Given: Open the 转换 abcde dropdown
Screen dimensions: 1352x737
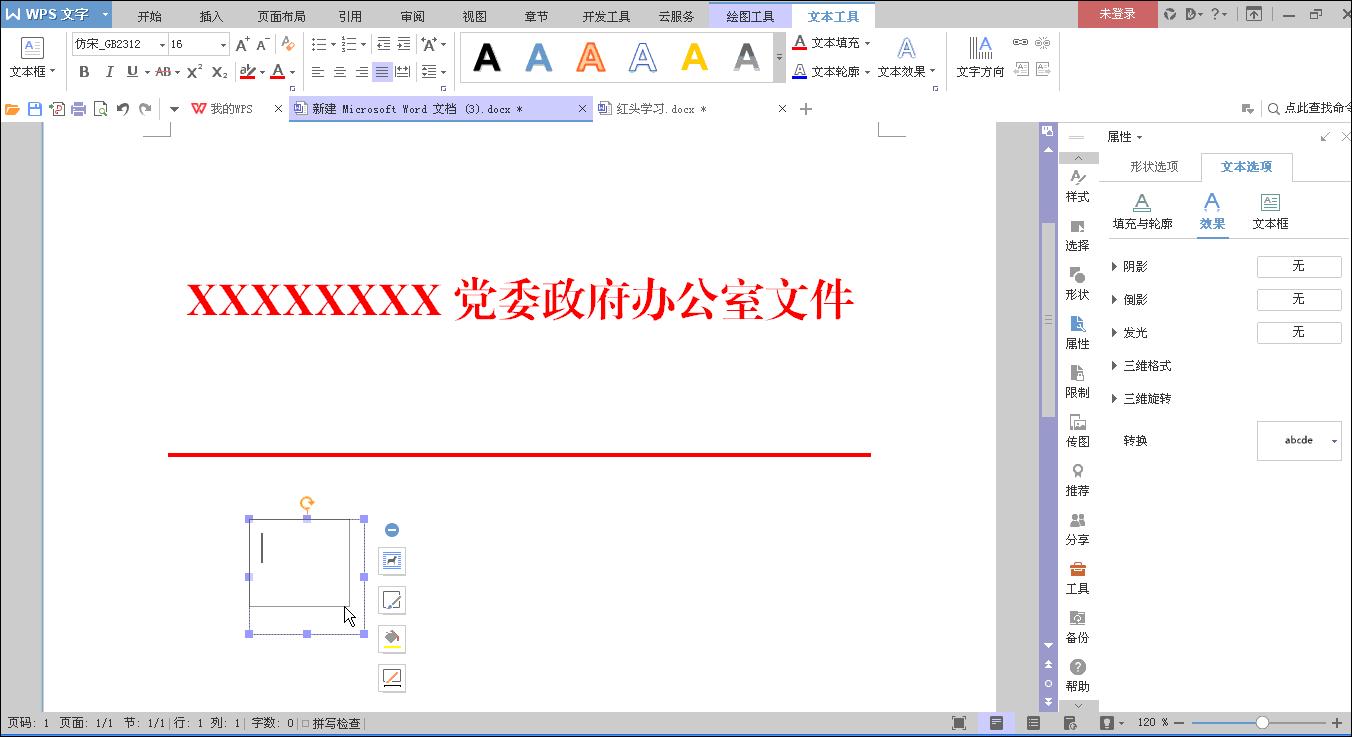Looking at the screenshot, I should pyautogui.click(x=1299, y=440).
